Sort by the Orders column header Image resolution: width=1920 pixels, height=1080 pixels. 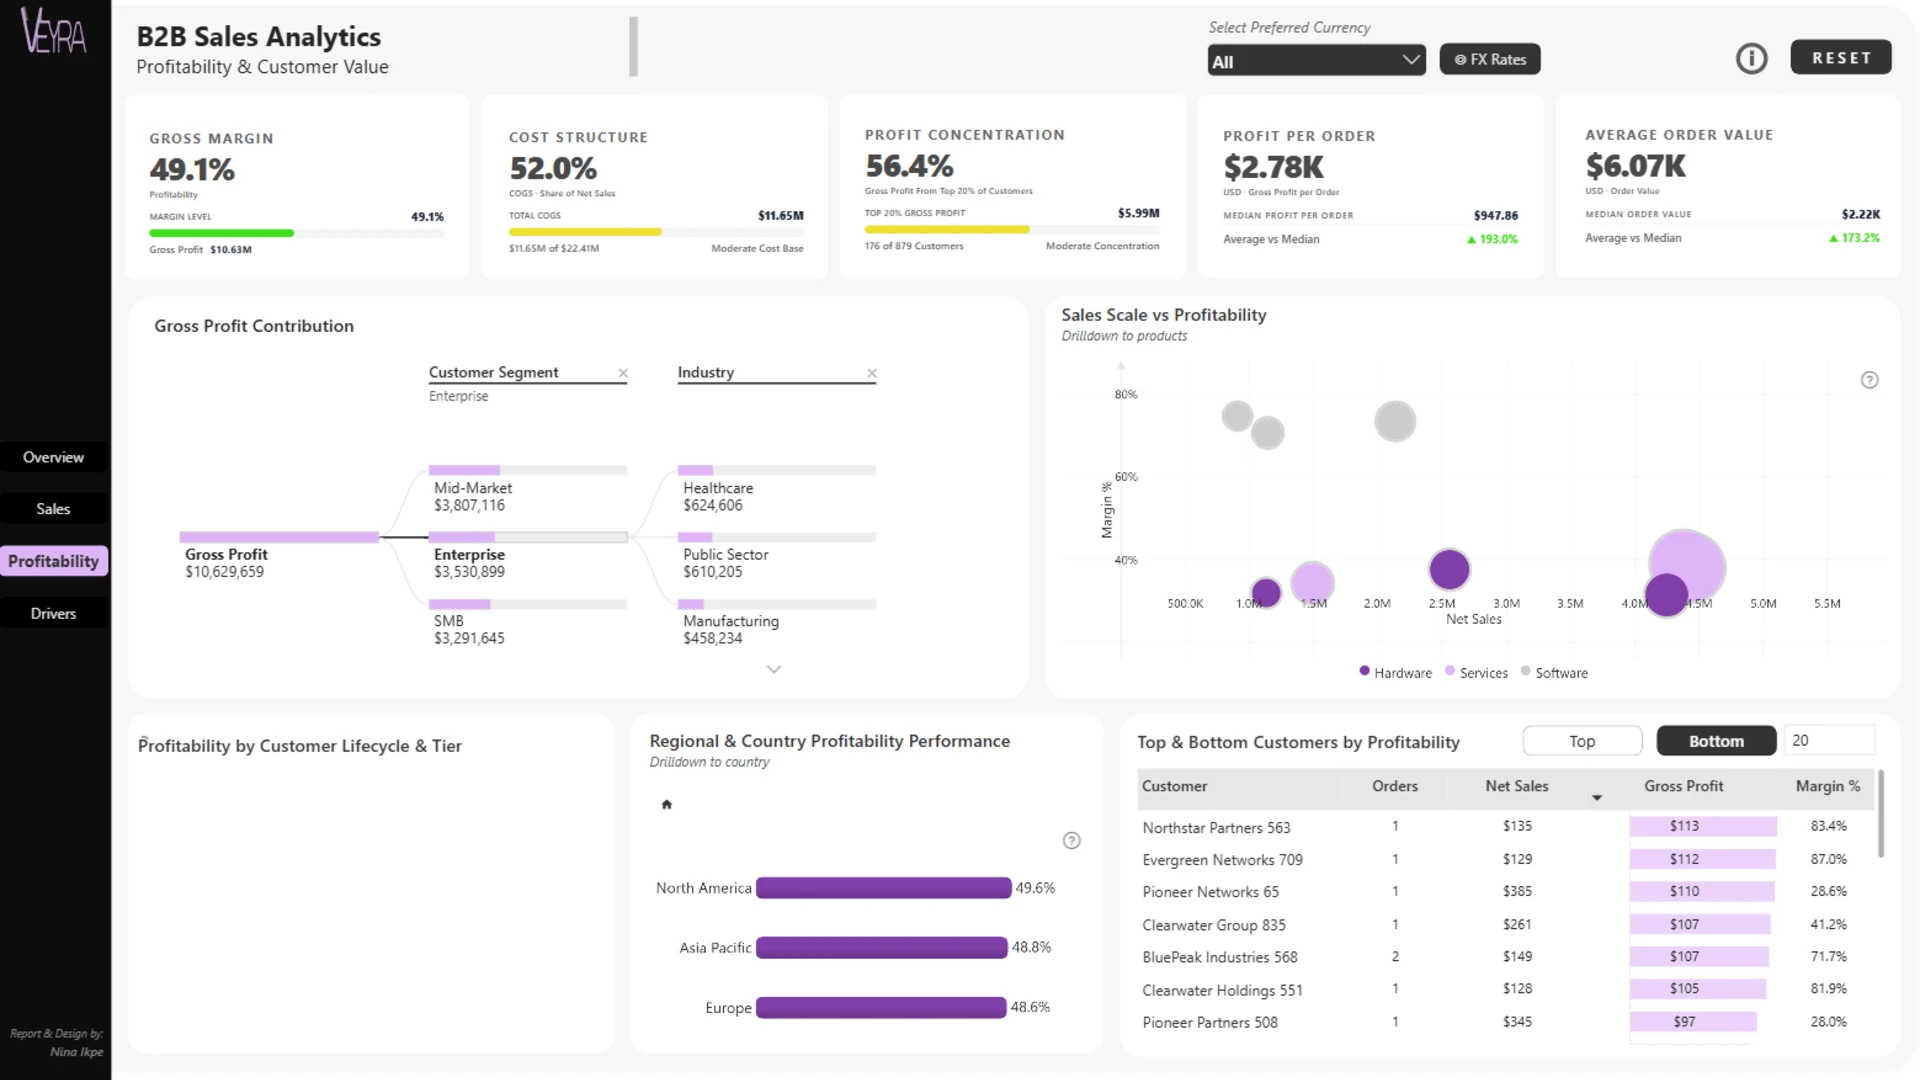coord(1395,786)
